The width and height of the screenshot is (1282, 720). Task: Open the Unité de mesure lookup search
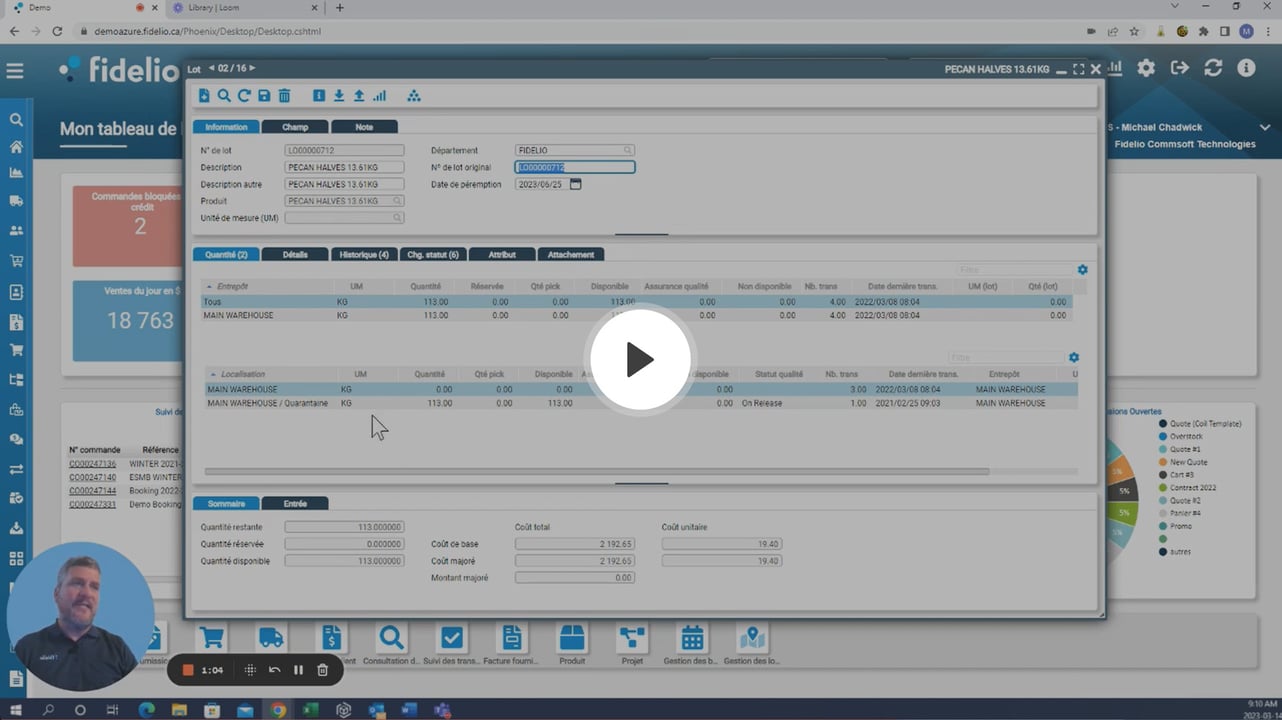point(397,218)
